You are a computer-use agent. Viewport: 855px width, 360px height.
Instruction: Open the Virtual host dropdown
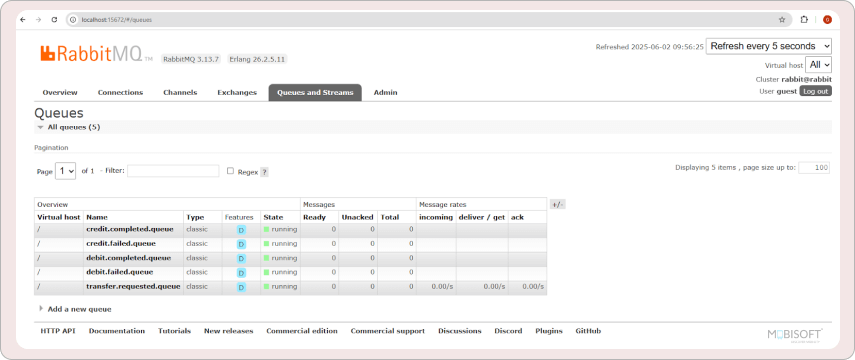tap(818, 65)
